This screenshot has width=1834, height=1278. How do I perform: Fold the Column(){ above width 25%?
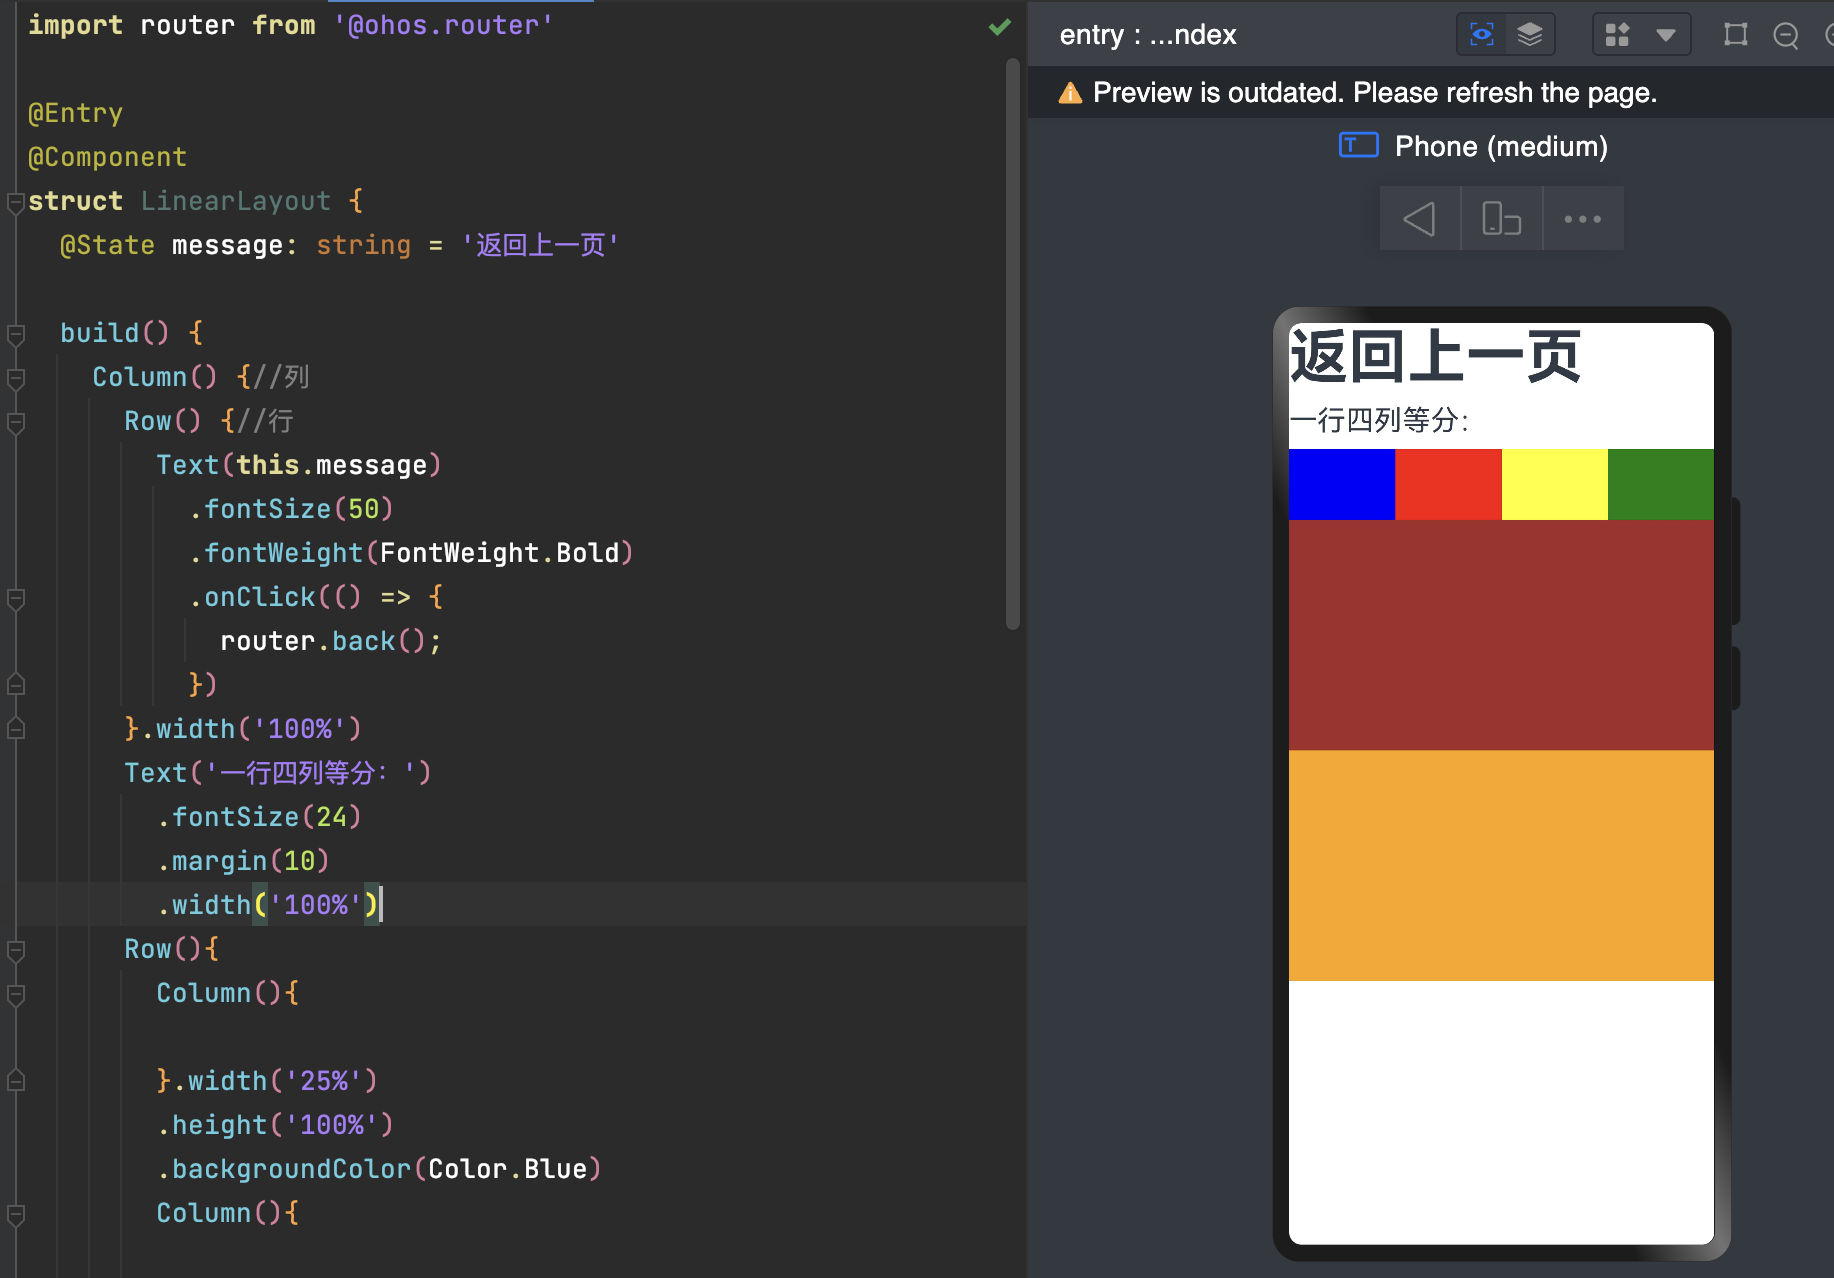click(15, 994)
